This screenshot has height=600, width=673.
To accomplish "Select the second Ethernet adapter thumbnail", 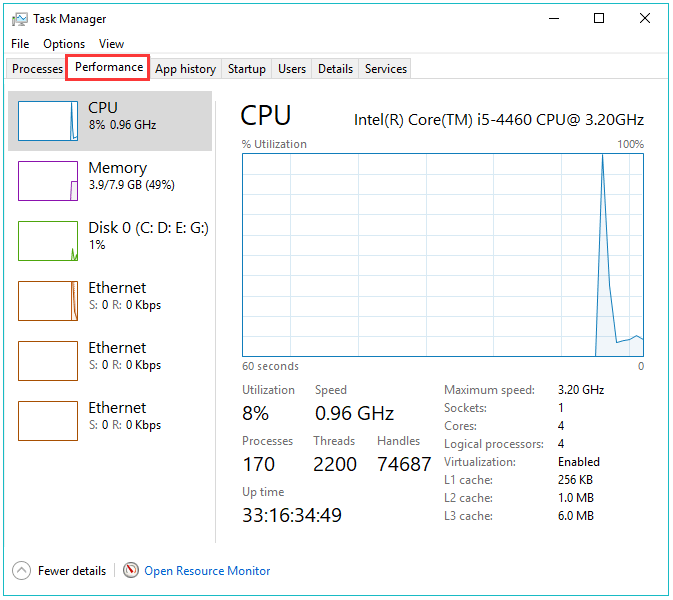I will (x=48, y=361).
